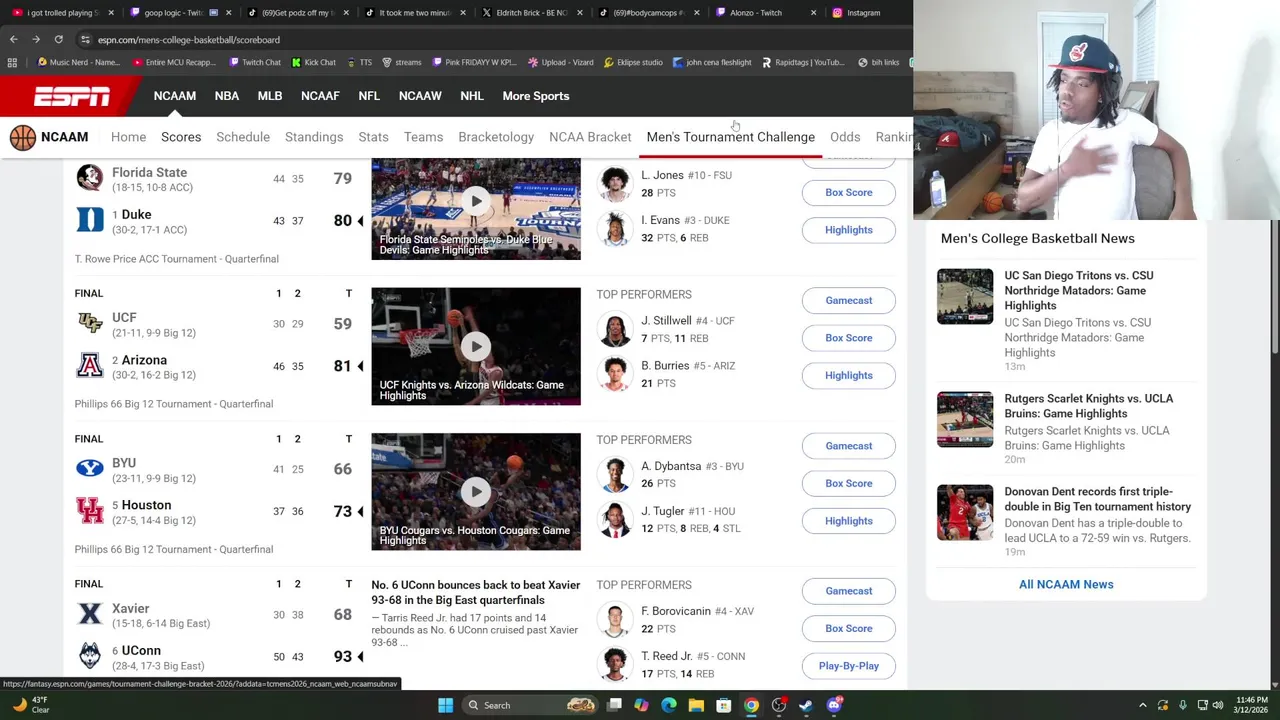Click the Duke team logo
Screen dimensions: 1280x720
coord(90,220)
